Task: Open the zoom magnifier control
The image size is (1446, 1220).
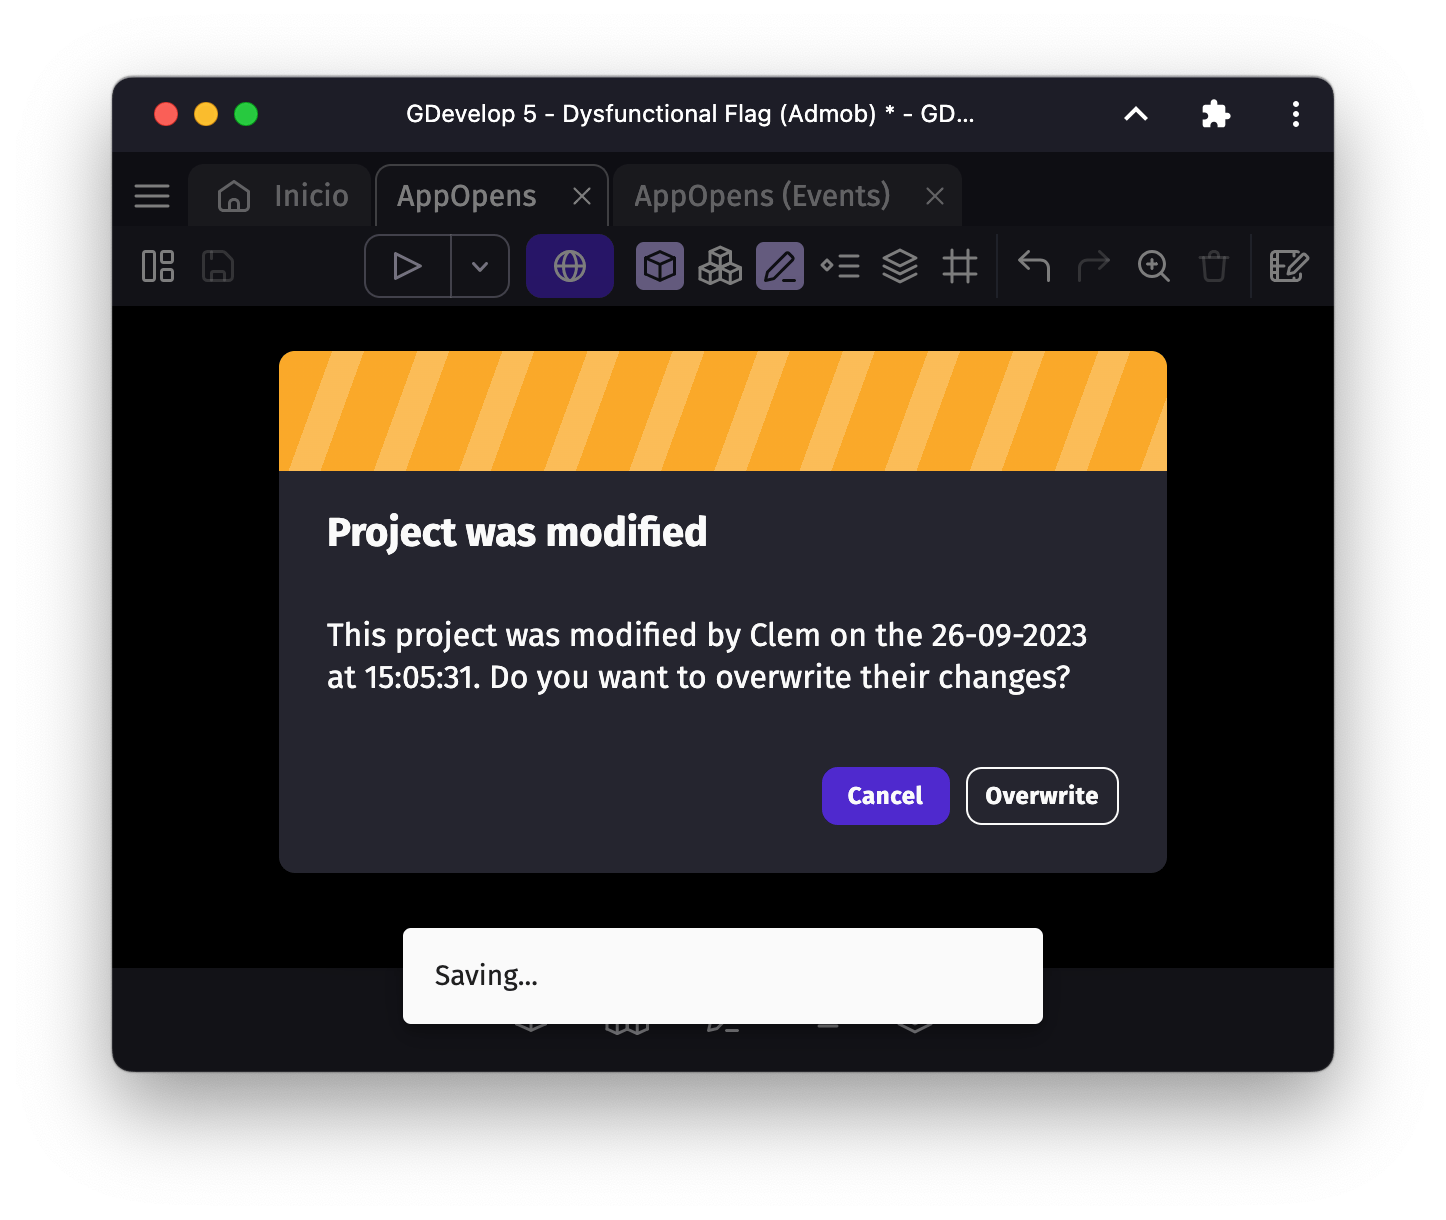Action: pyautogui.click(x=1154, y=267)
